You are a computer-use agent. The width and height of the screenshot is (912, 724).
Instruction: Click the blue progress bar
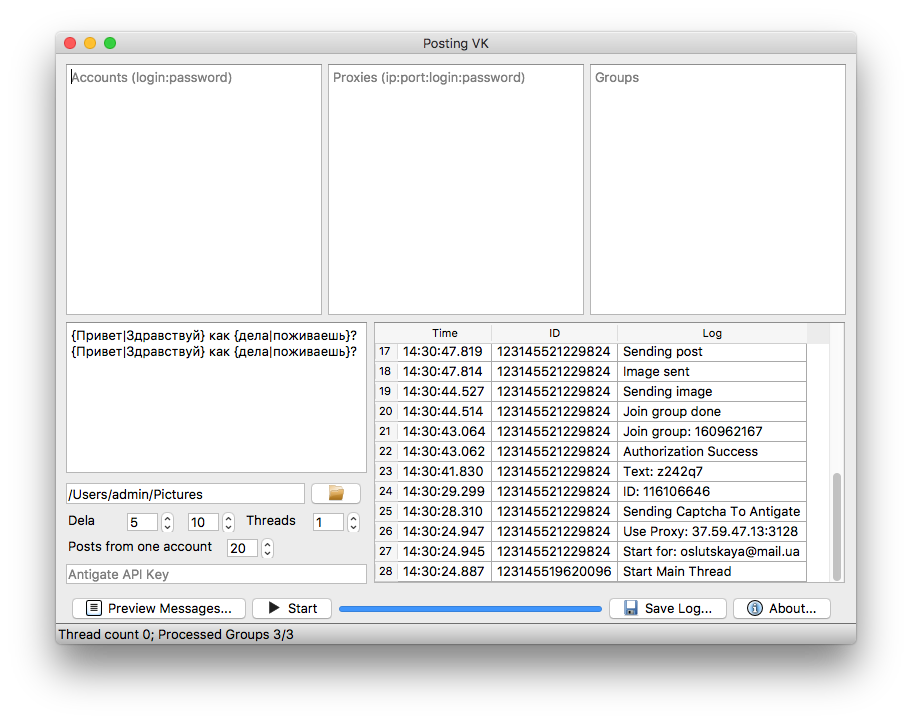pos(470,609)
